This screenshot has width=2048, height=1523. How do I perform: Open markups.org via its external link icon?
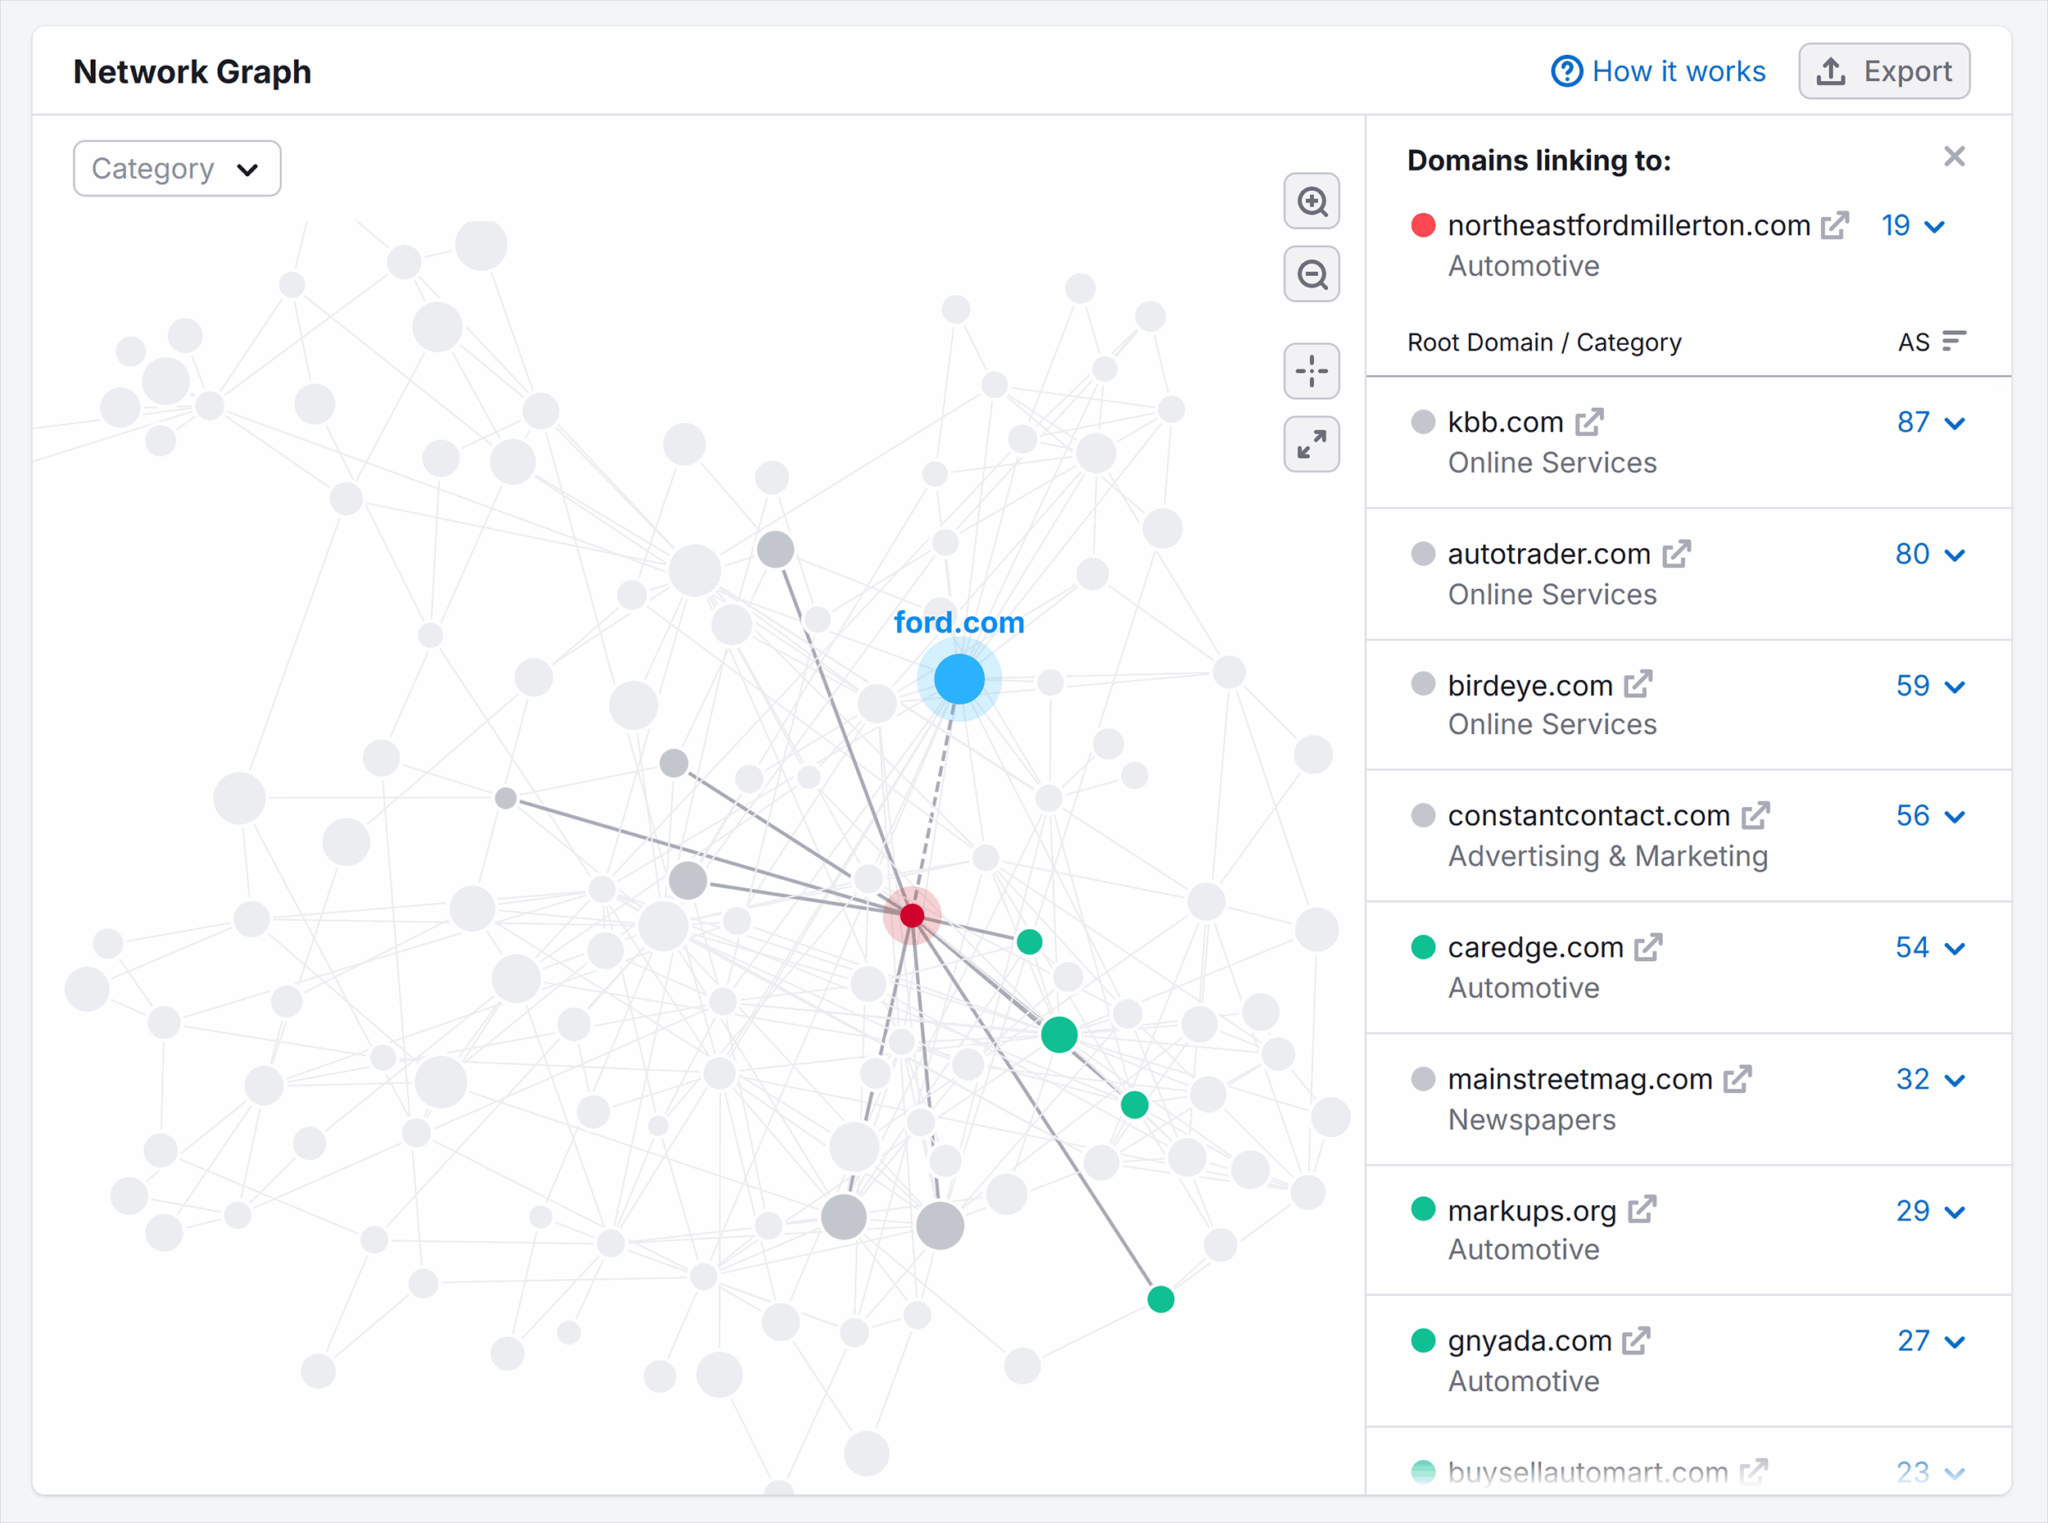click(1641, 1210)
